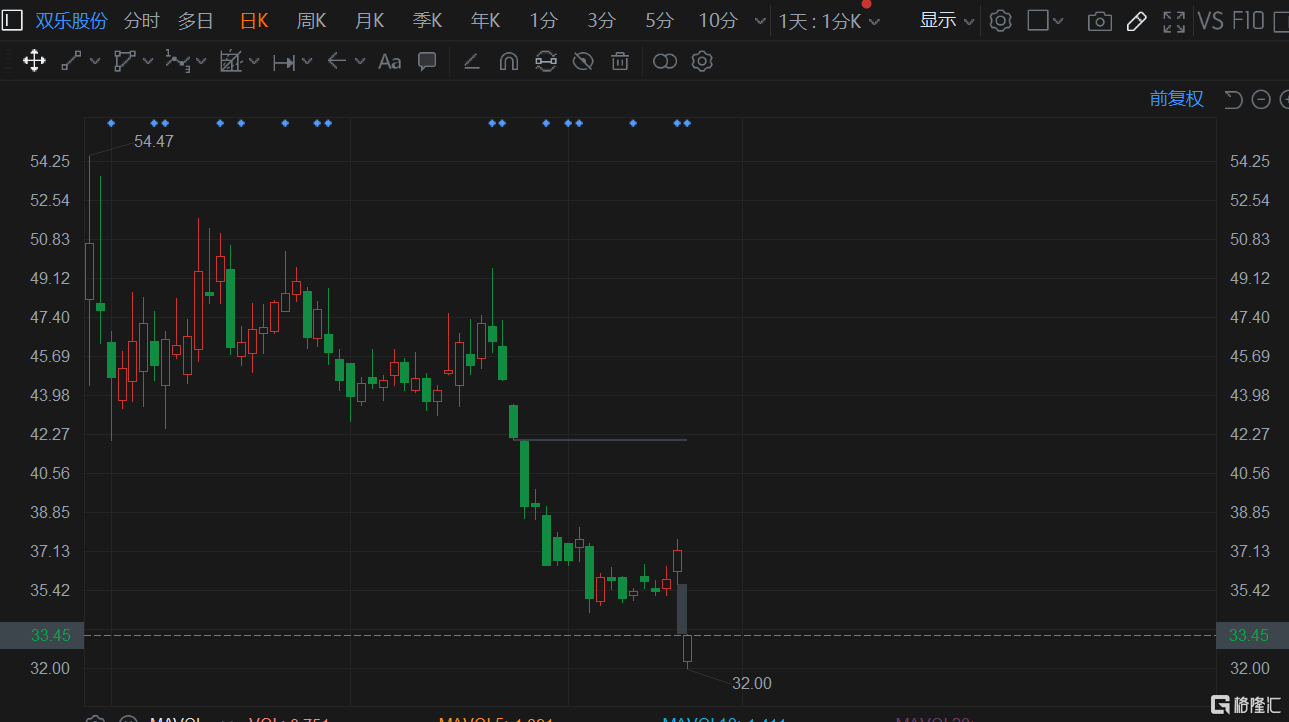Image resolution: width=1289 pixels, height=722 pixels.
Task: Select the 5分 minute chart tab
Action: click(660, 21)
